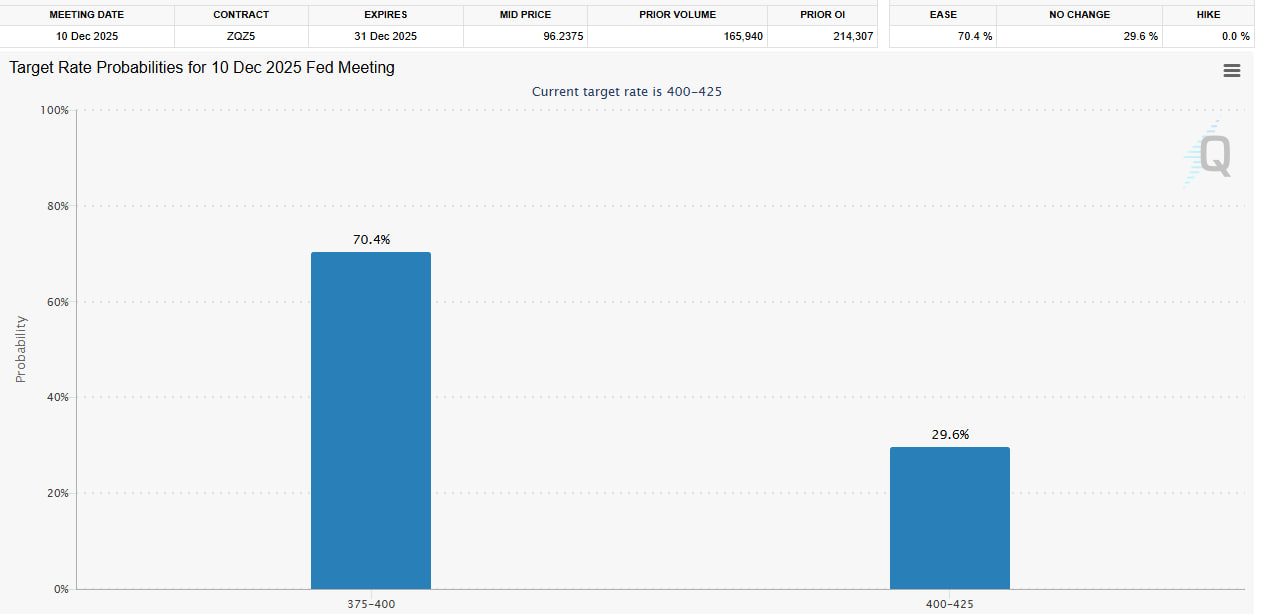Click the PRIOR VOLUME column header
The image size is (1266, 614).
coord(677,15)
